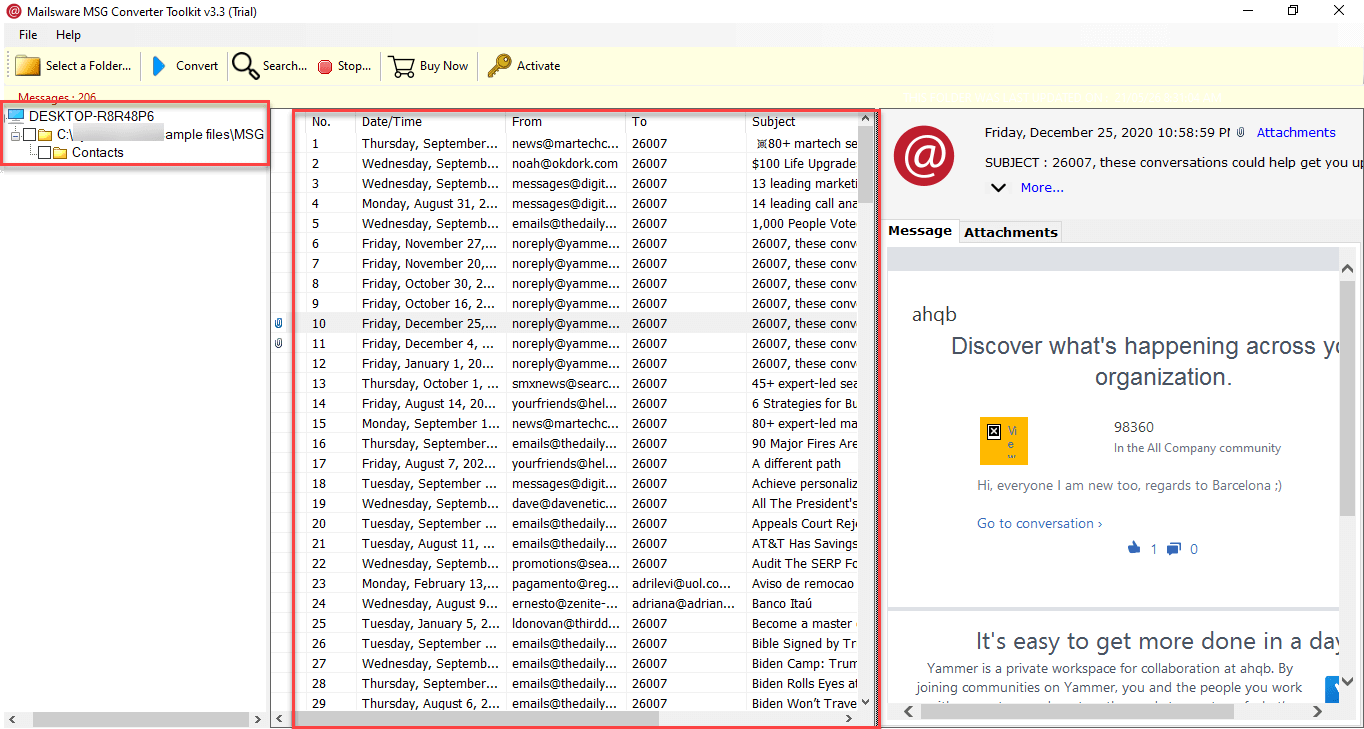
Task: Click the Buy Now button label
Action: pyautogui.click(x=444, y=66)
